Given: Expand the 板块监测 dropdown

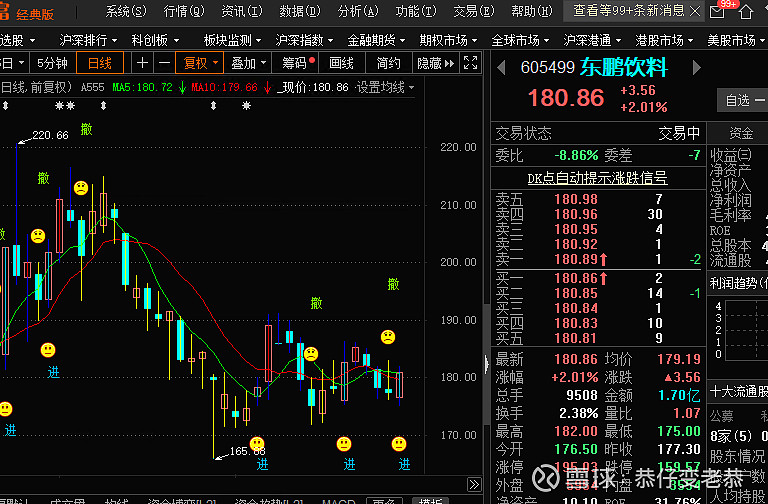Looking at the screenshot, I should 233,40.
